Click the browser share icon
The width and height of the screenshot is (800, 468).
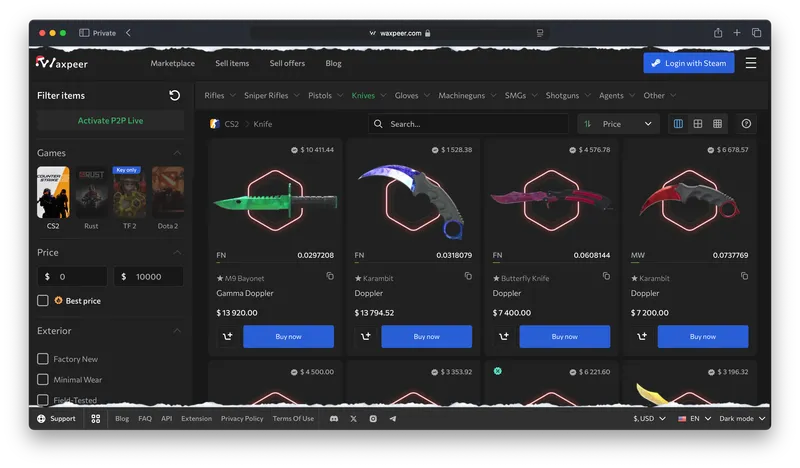[x=718, y=33]
